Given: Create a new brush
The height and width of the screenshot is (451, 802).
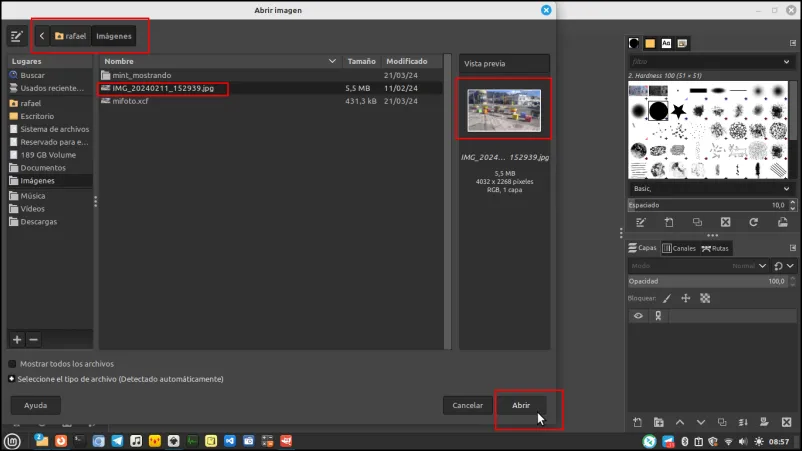Looking at the screenshot, I should [669, 222].
